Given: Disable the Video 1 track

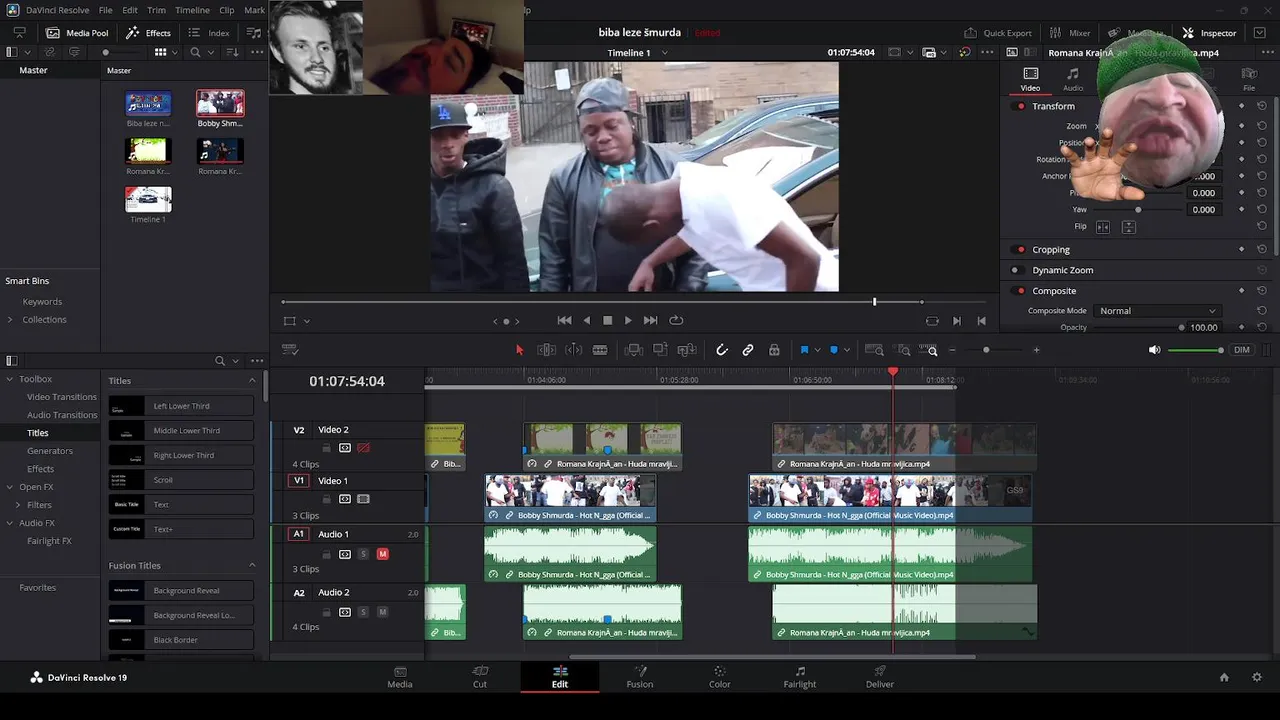Looking at the screenshot, I should click(363, 499).
